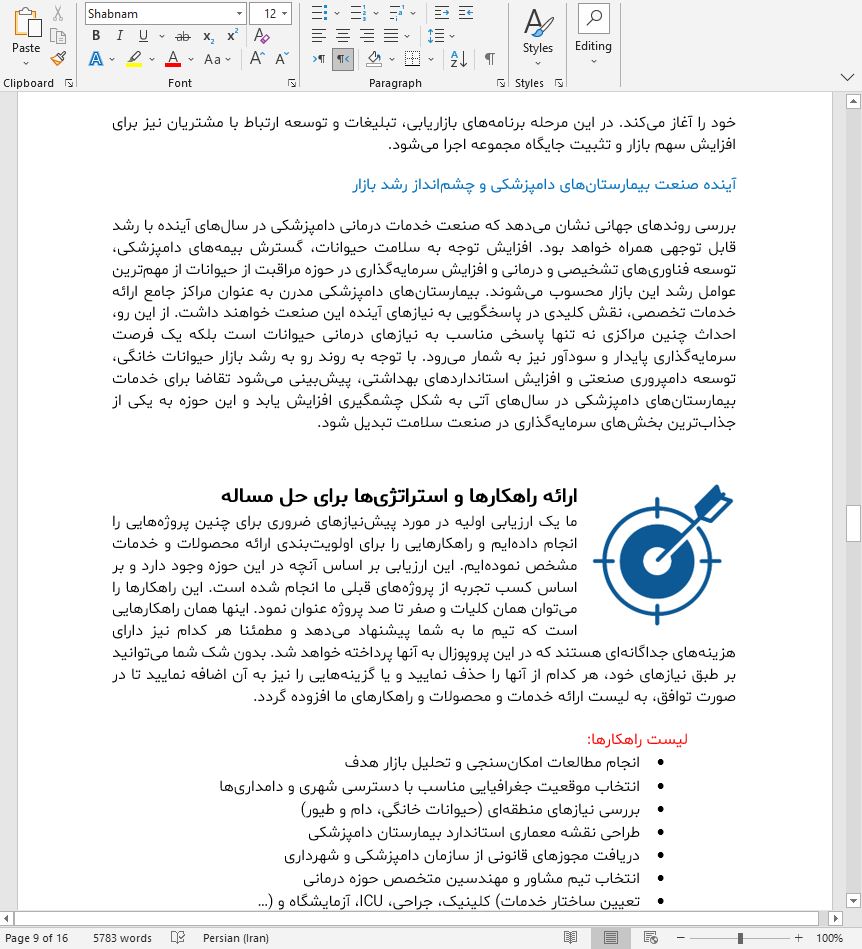This screenshot has height=949, width=862.
Task: Click Persian (Iran) language indicator
Action: click(x=235, y=938)
